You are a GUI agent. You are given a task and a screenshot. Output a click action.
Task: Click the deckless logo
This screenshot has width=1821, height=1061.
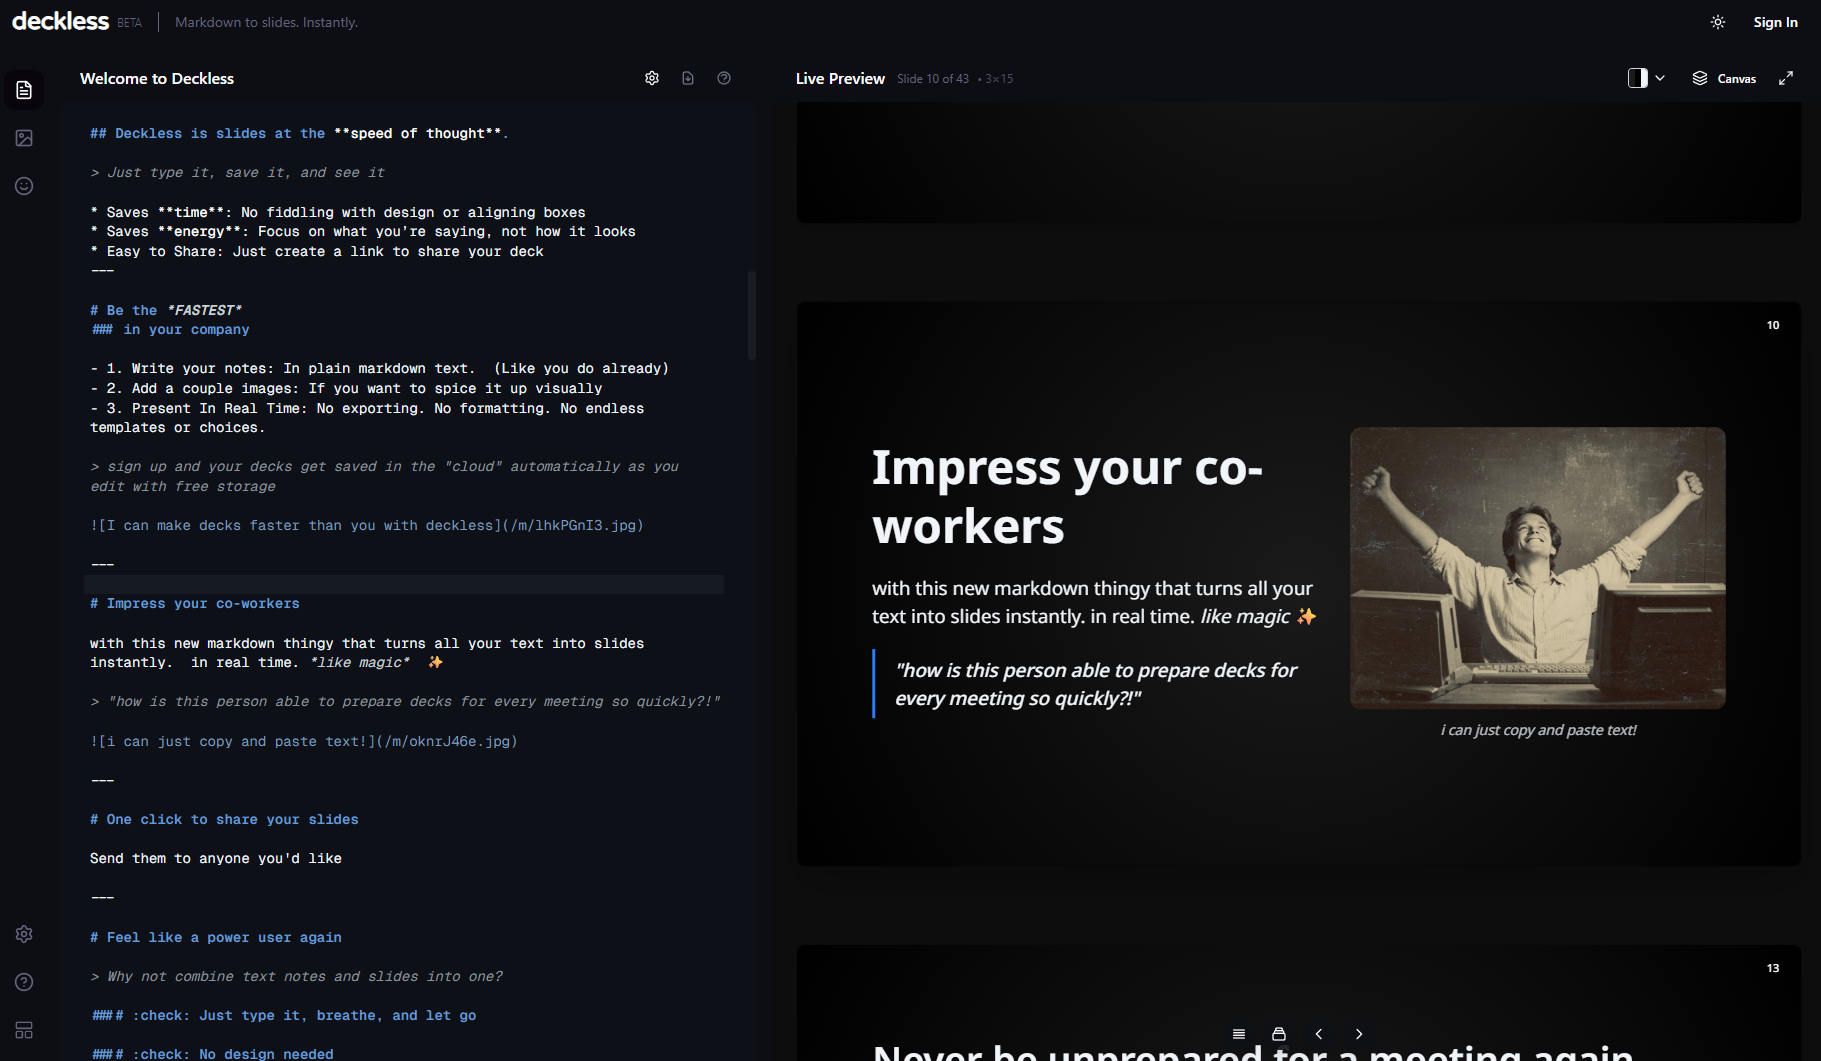(x=60, y=21)
